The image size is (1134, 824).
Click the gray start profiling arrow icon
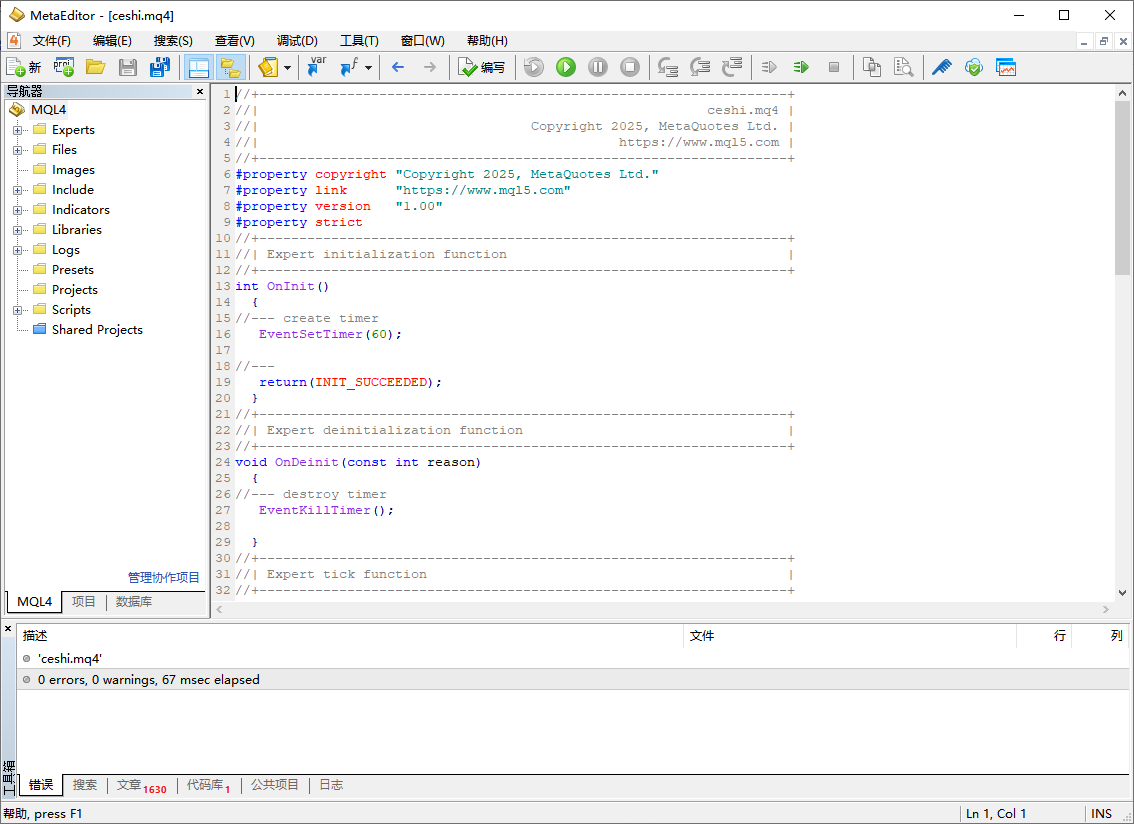click(769, 67)
